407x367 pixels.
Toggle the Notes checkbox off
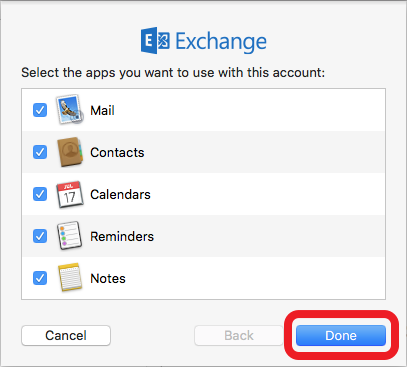click(x=40, y=278)
